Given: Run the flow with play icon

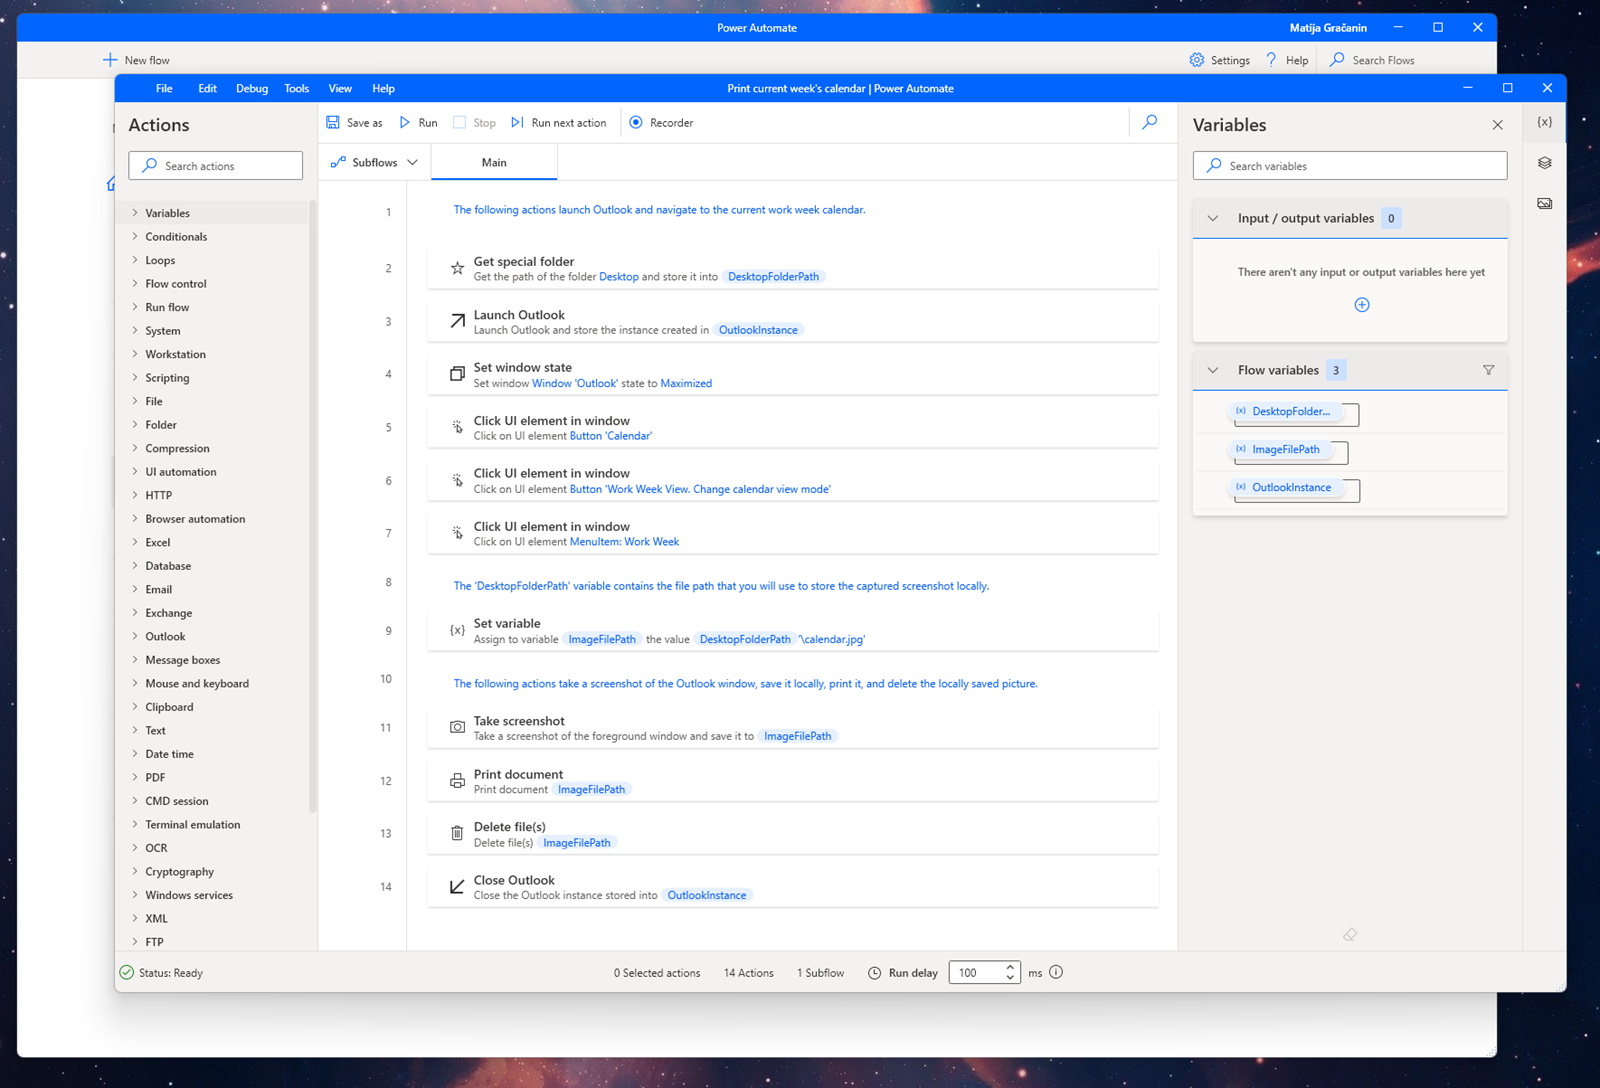Looking at the screenshot, I should point(405,123).
